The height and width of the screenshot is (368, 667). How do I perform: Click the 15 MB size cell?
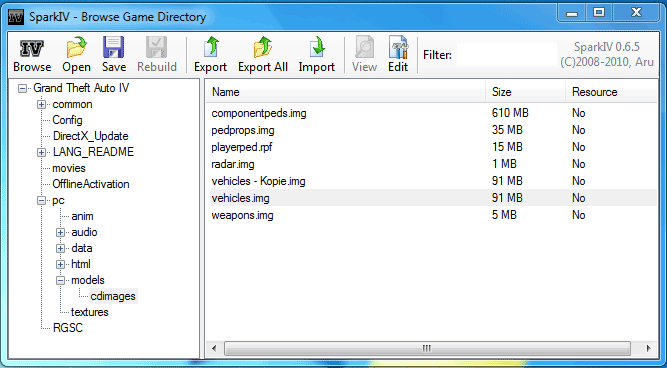(507, 147)
